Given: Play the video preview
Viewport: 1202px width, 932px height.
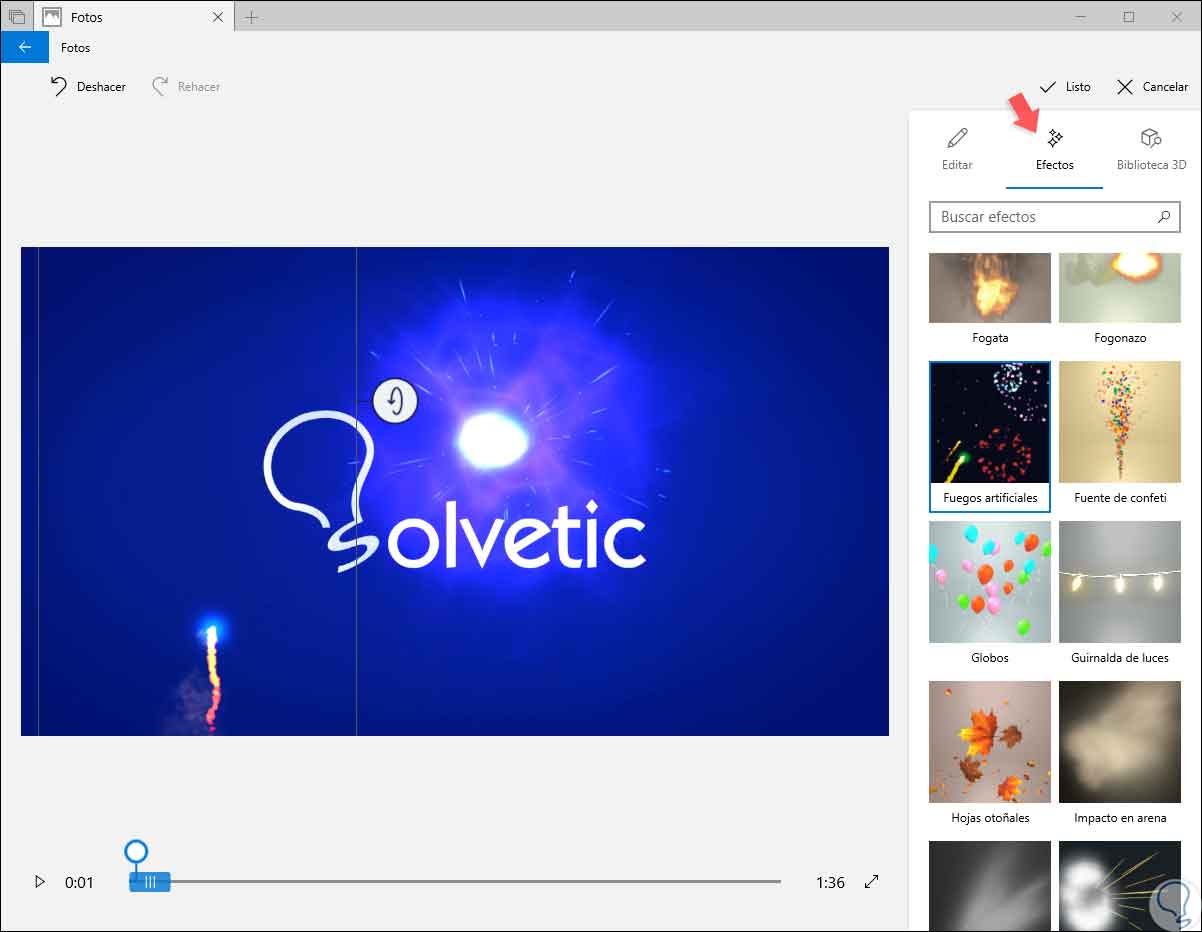Looking at the screenshot, I should (x=40, y=882).
